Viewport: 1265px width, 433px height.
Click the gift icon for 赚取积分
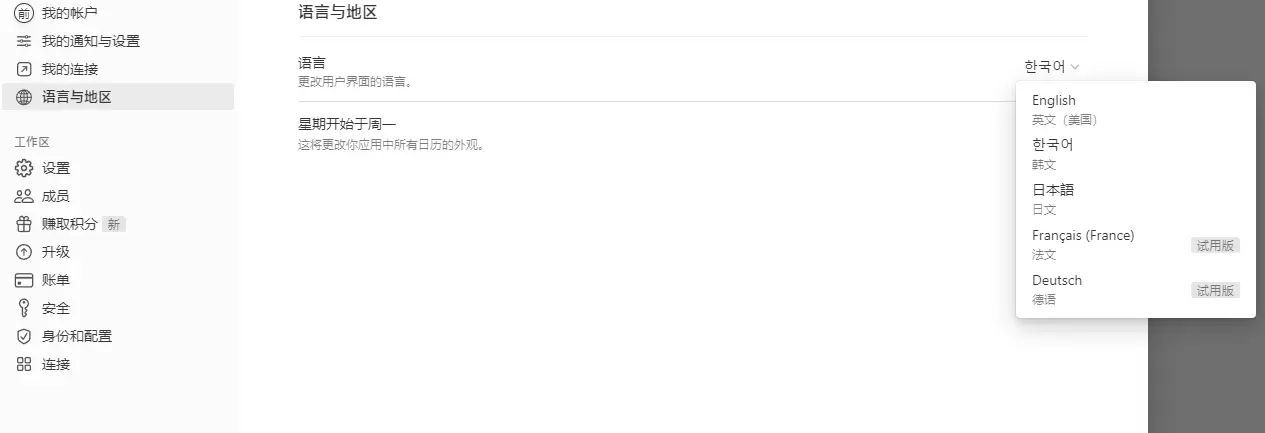(x=24, y=224)
